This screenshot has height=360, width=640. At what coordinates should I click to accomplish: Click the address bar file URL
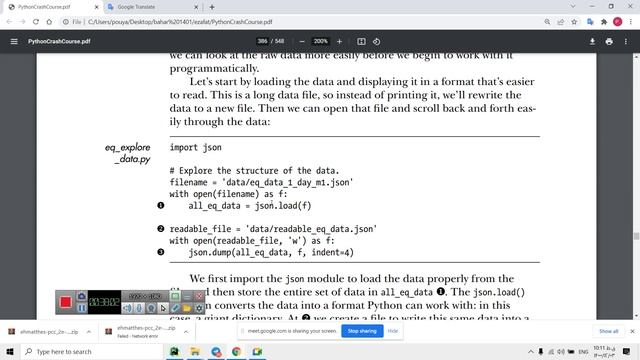[x=180, y=22]
